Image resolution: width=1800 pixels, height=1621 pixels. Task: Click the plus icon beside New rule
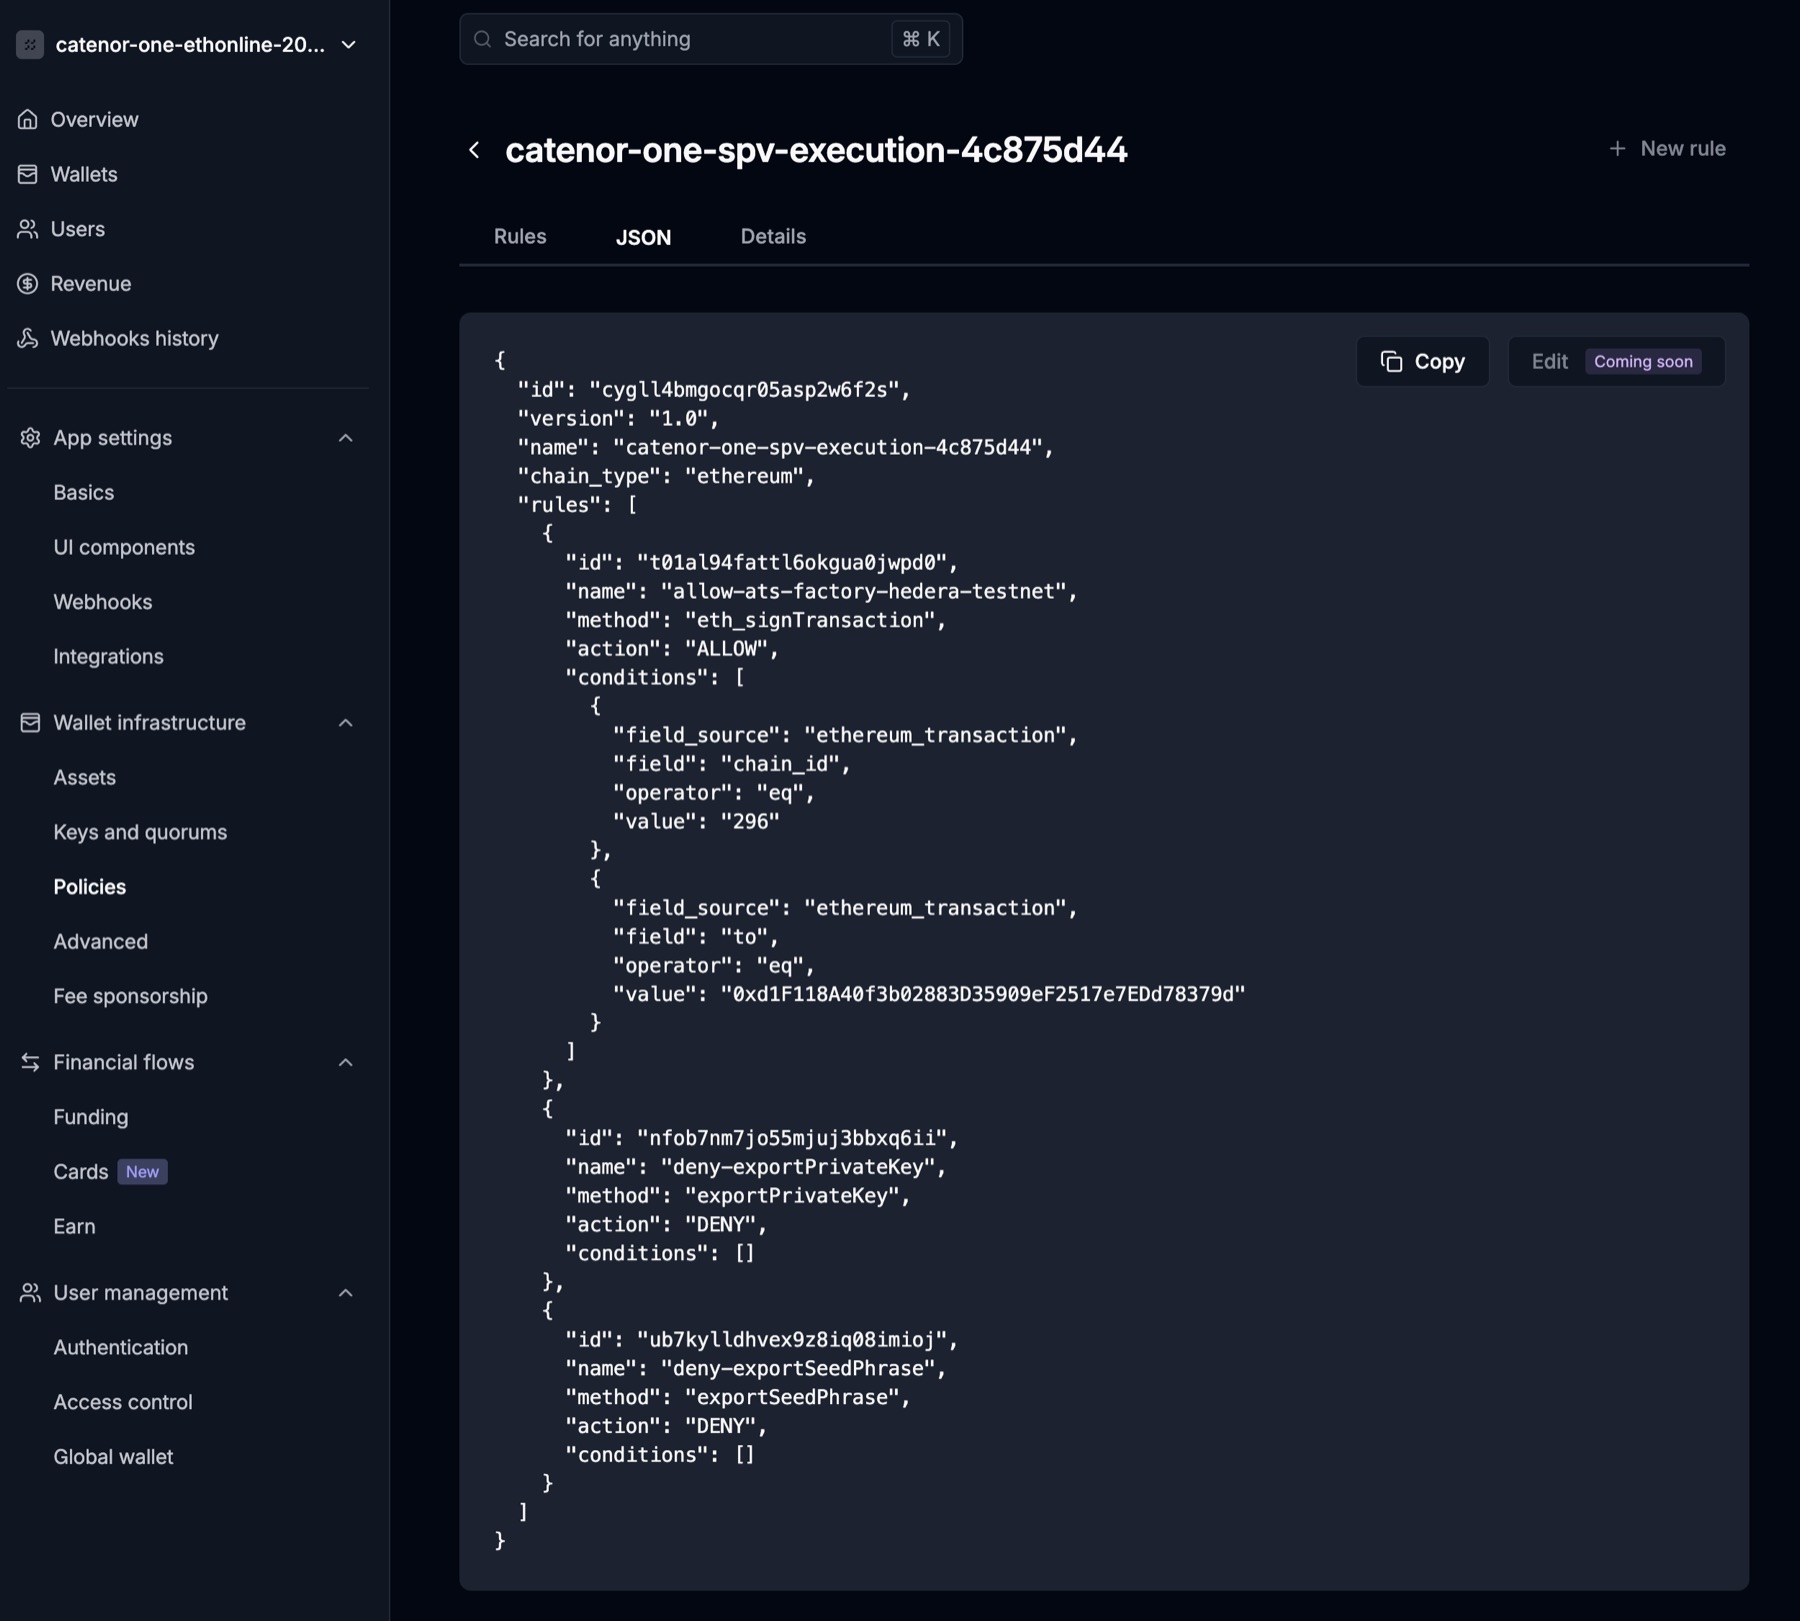coord(1617,149)
